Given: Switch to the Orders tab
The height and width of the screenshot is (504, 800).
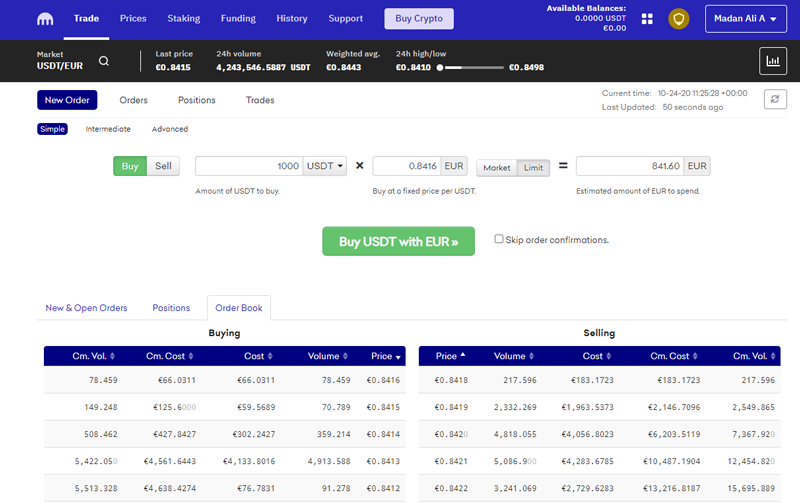Looking at the screenshot, I should click(134, 100).
